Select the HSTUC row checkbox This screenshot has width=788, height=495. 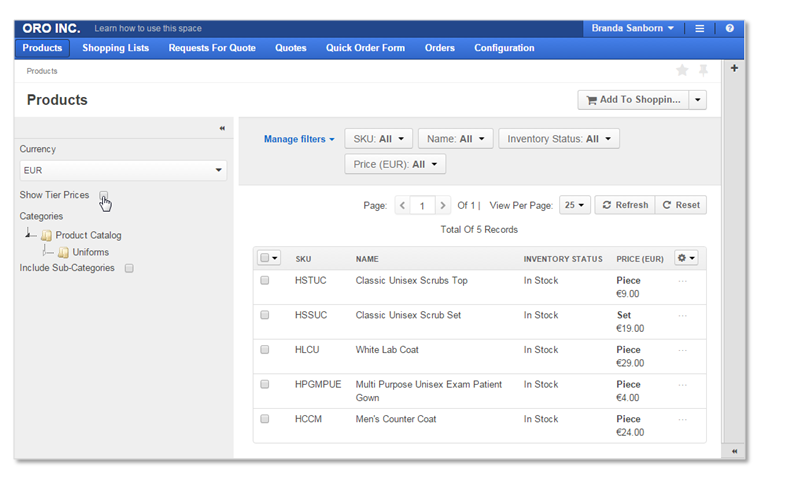(264, 280)
